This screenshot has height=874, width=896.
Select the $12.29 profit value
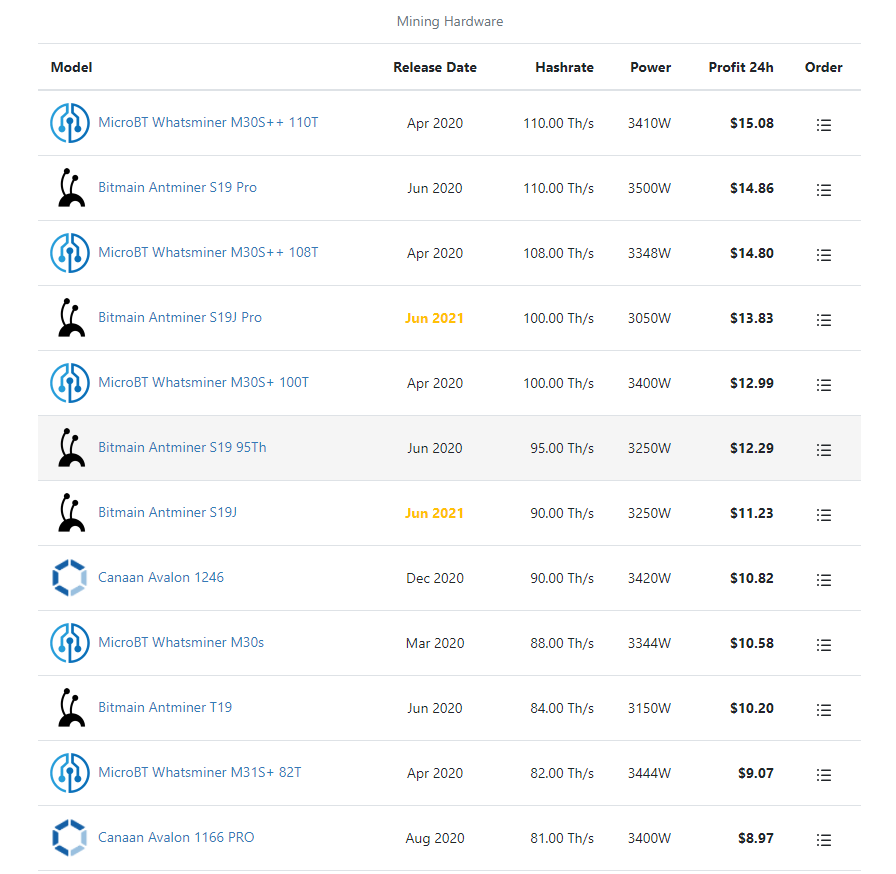coord(752,448)
